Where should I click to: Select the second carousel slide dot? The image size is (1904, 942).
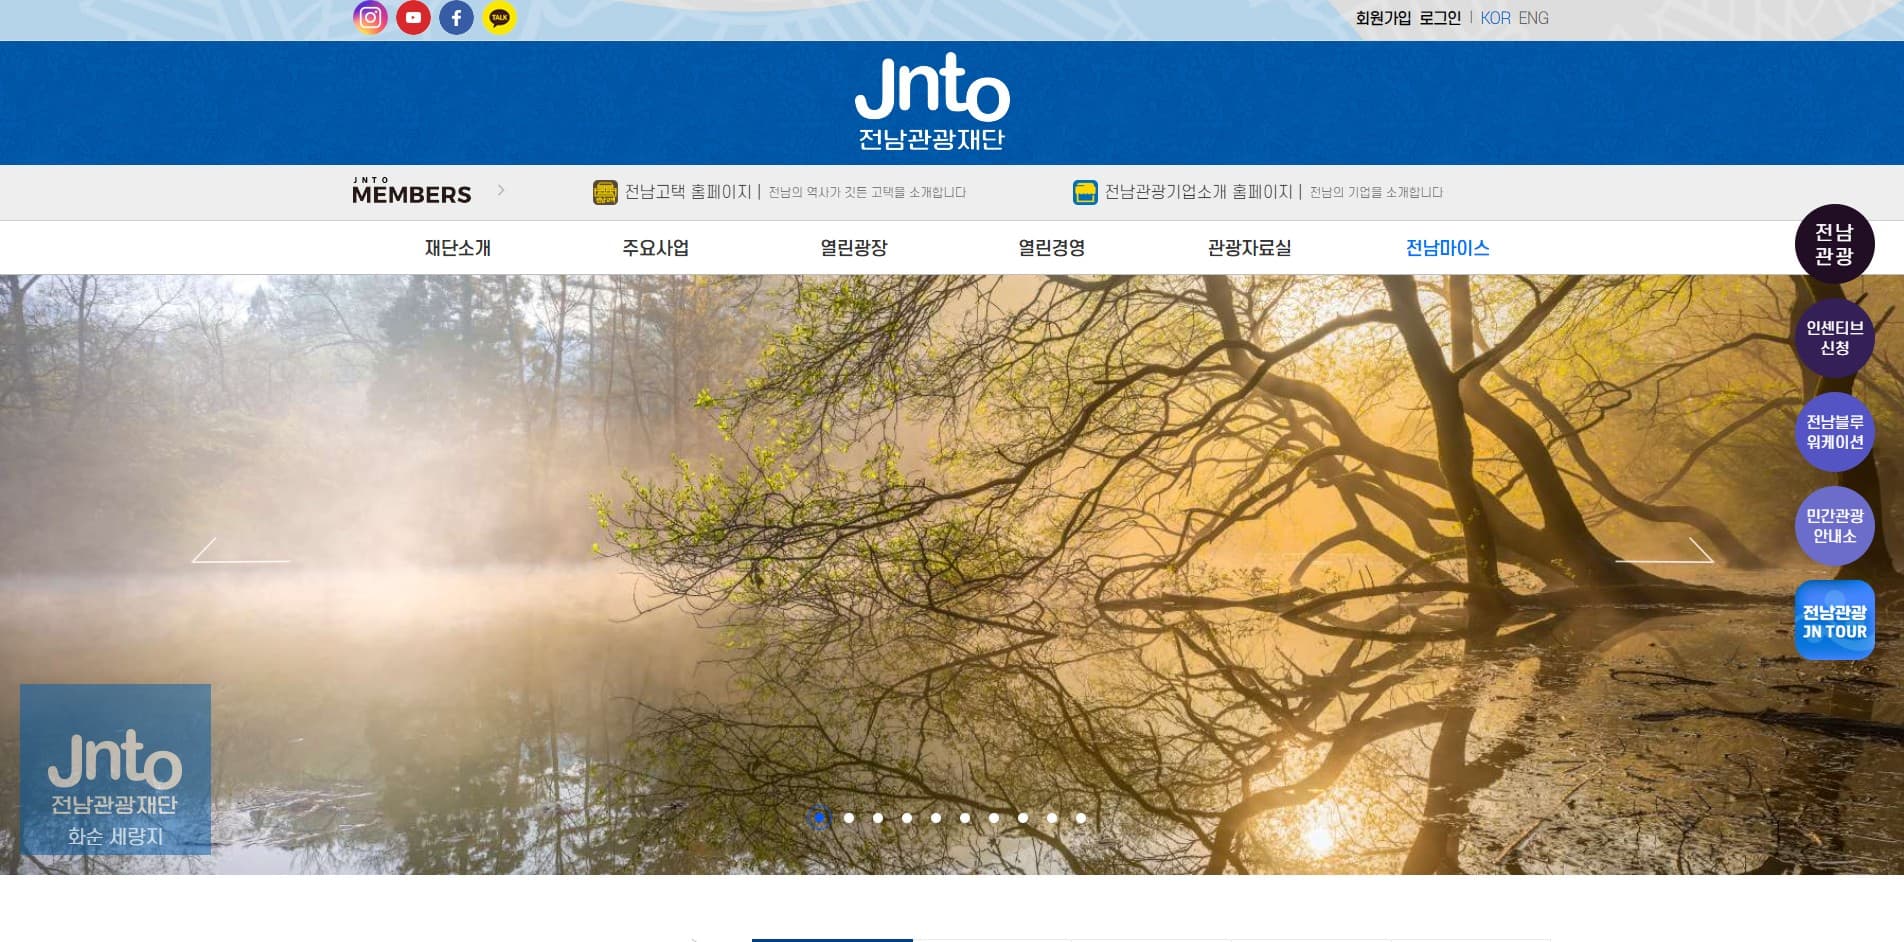coord(849,818)
